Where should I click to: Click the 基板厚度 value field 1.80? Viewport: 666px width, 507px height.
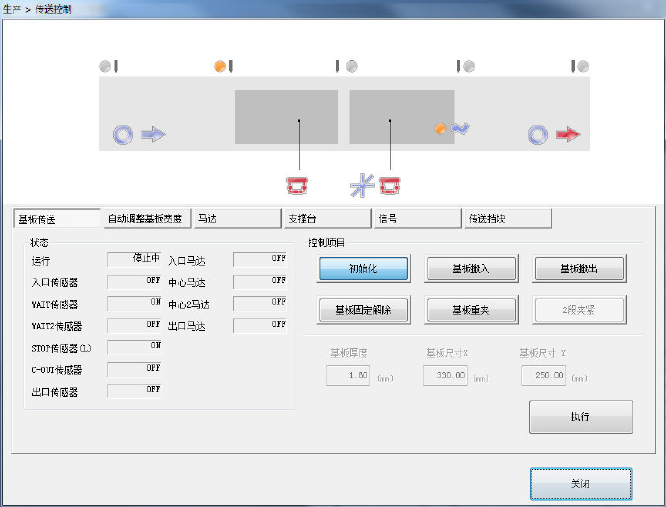click(x=348, y=375)
